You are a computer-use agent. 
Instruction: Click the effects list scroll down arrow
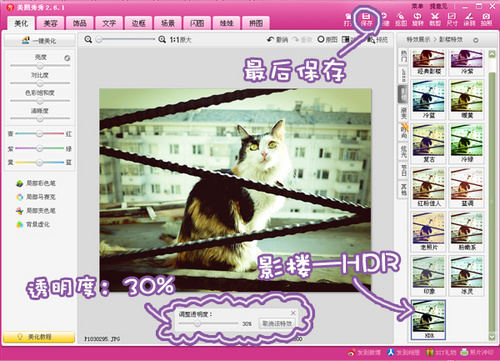pyautogui.click(x=492, y=337)
